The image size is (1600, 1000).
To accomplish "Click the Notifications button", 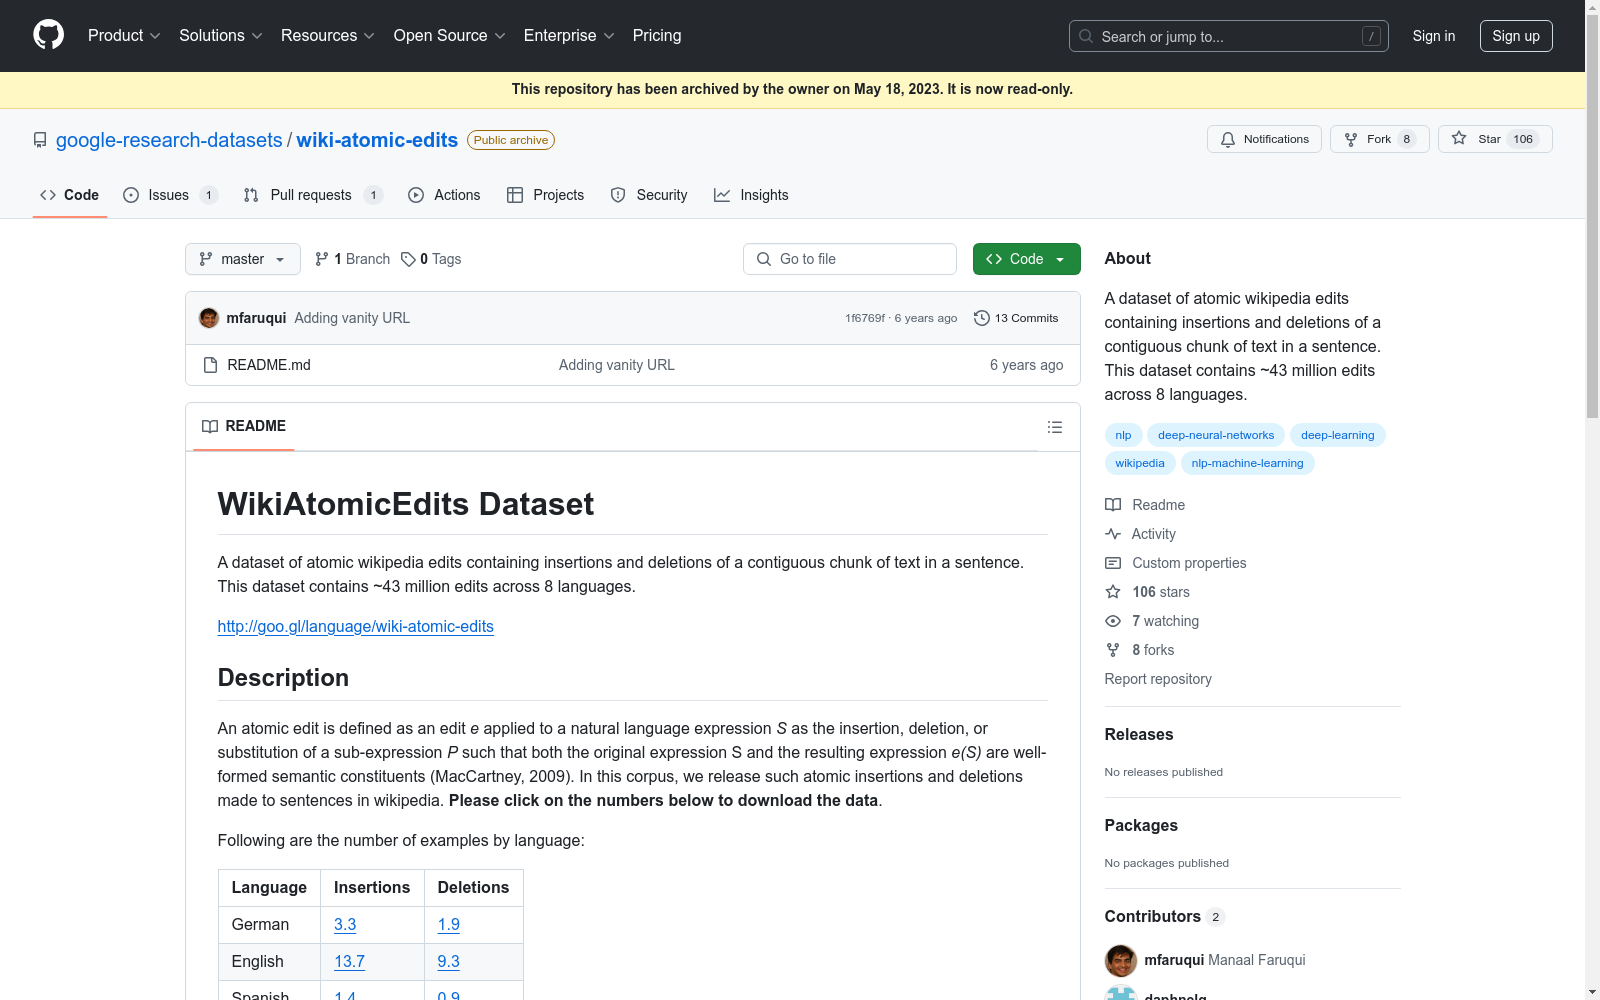I will [1264, 139].
